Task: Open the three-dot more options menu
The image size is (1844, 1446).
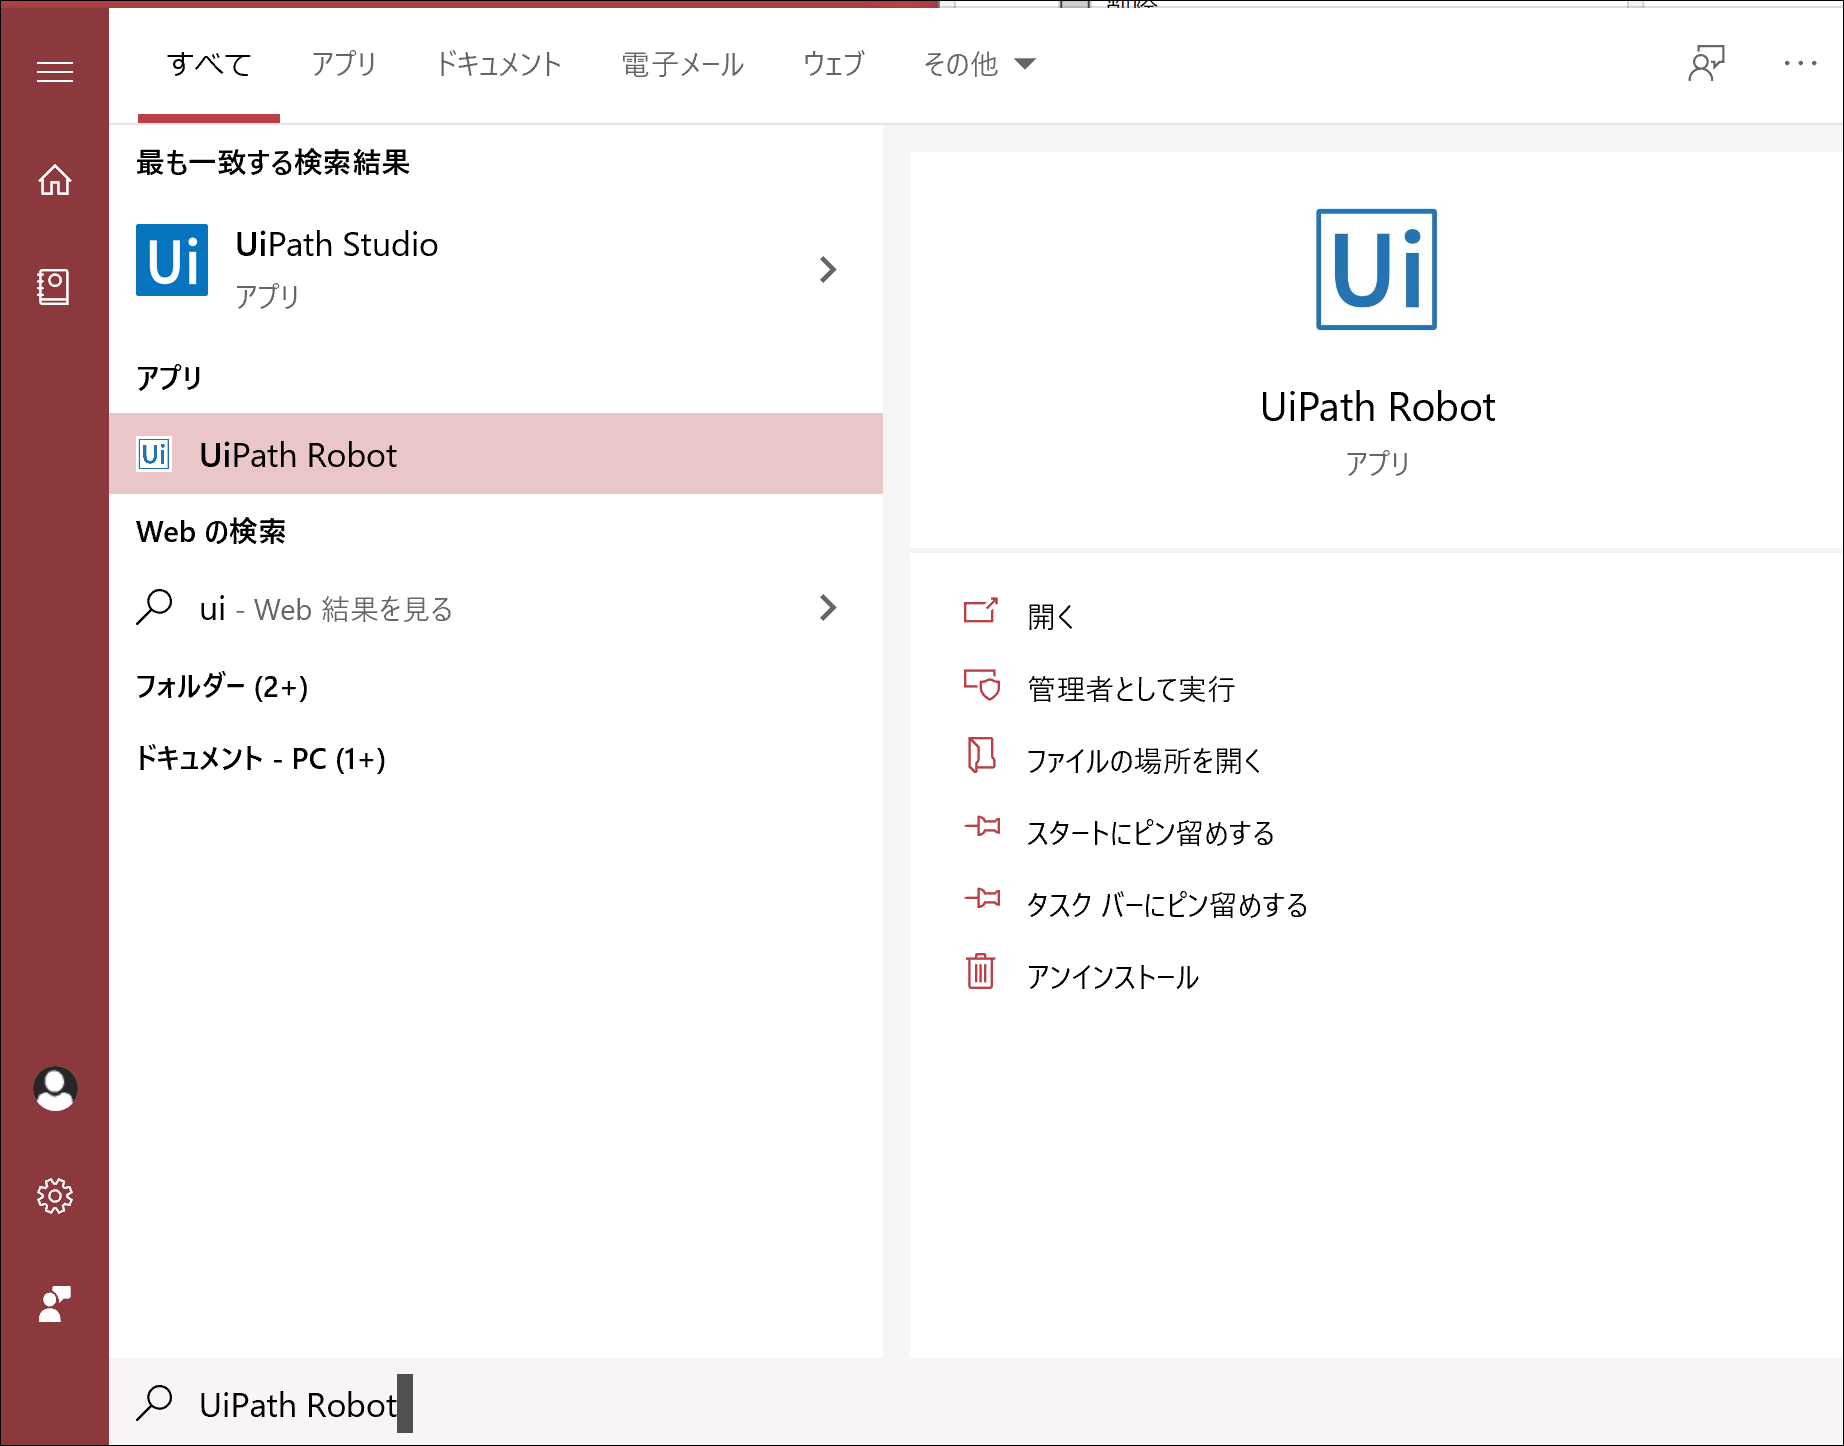Action: pos(1800,64)
